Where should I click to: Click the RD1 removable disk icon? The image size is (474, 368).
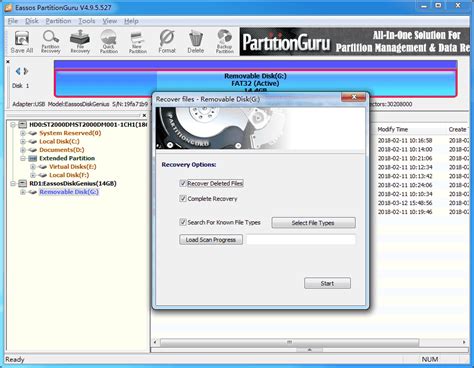(x=22, y=183)
